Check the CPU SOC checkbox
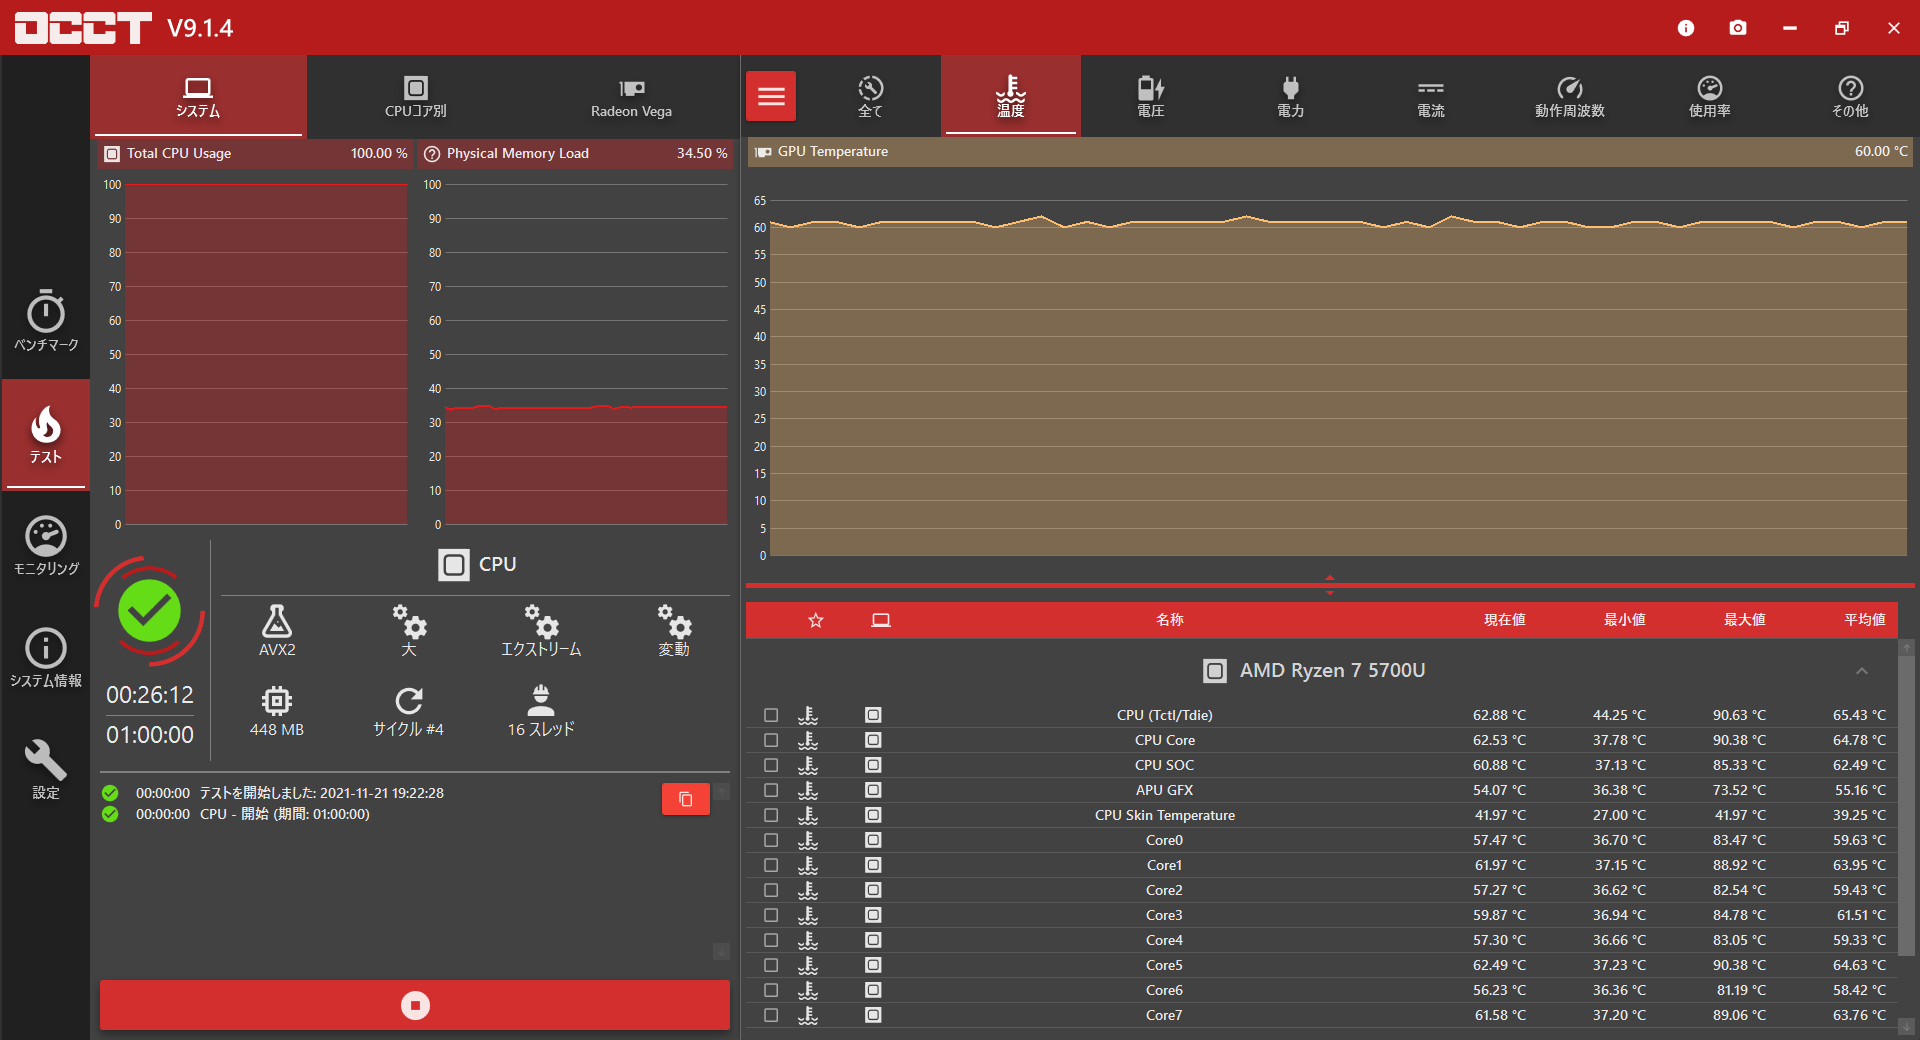This screenshot has width=1920, height=1040. (x=771, y=765)
